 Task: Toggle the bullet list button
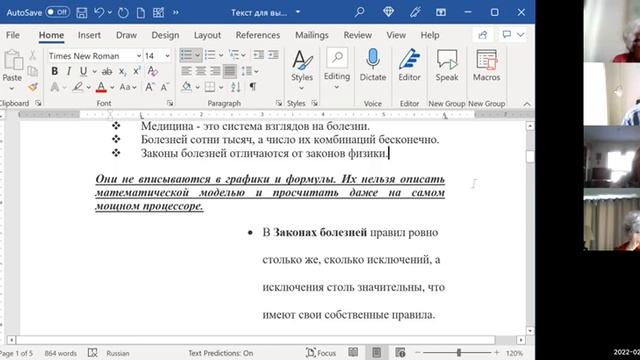click(x=187, y=55)
